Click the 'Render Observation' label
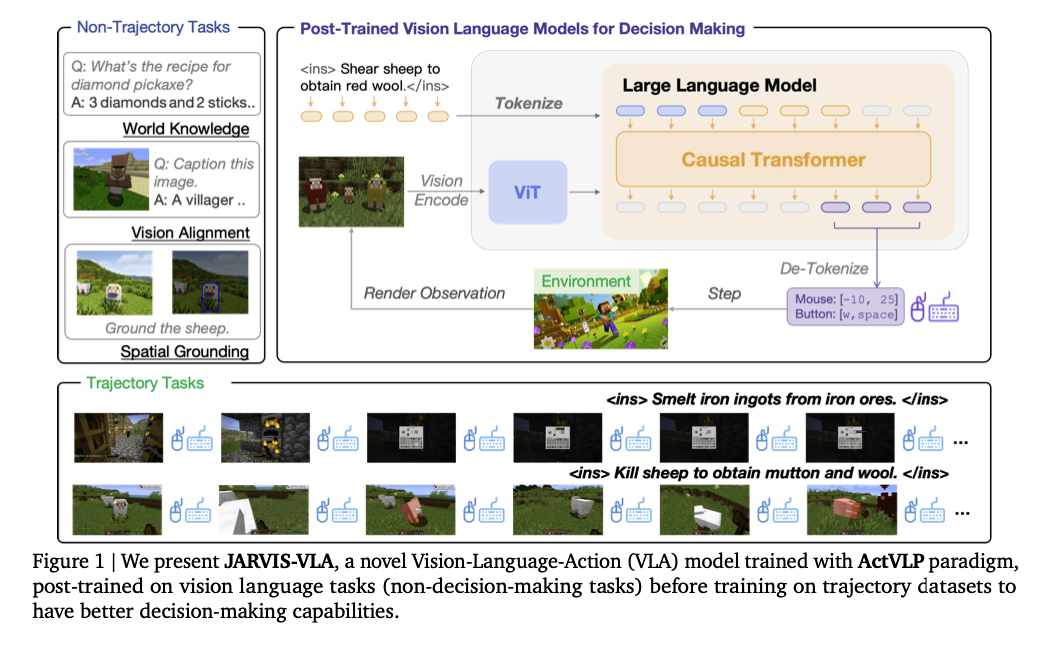 [x=435, y=293]
